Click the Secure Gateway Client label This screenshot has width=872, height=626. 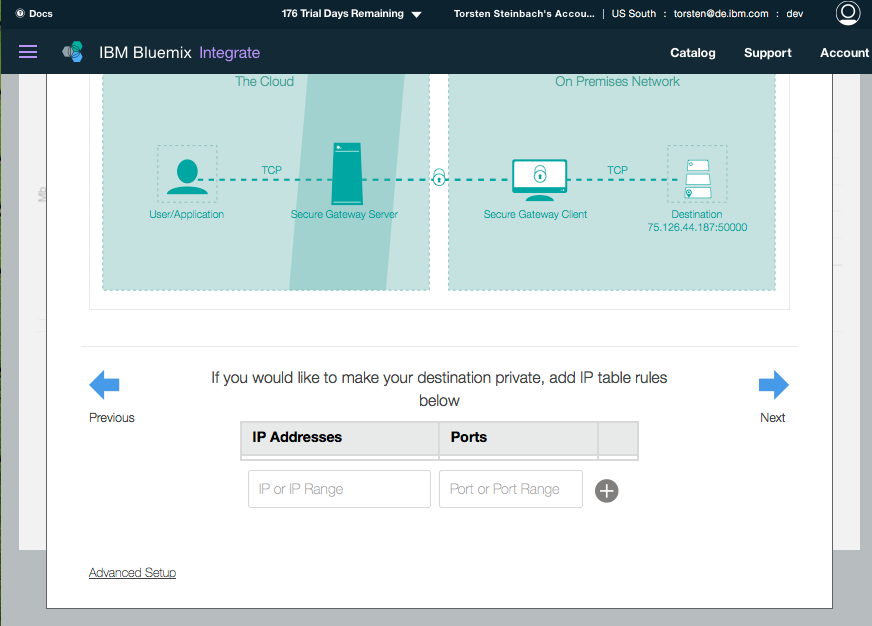(x=535, y=214)
